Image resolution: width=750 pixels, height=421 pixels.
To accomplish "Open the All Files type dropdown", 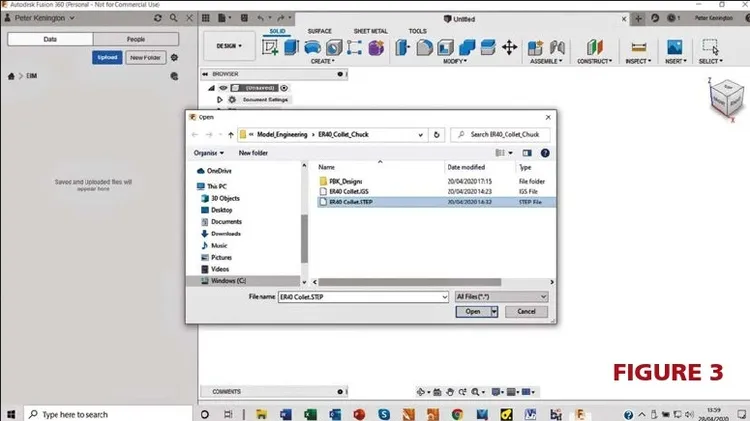I will (501, 297).
